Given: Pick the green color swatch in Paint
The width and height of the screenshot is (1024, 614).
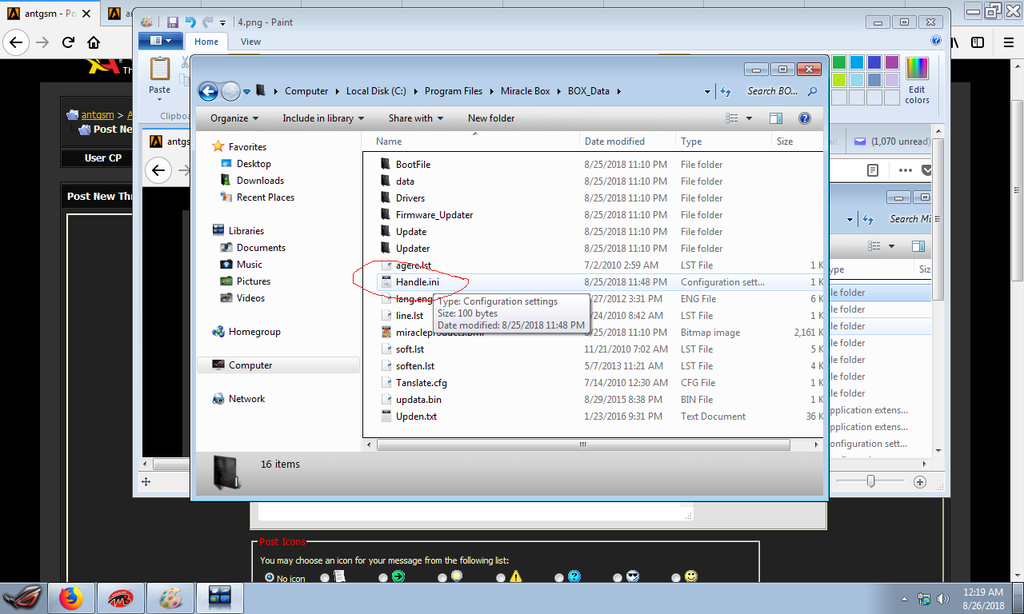Looking at the screenshot, I should point(839,63).
